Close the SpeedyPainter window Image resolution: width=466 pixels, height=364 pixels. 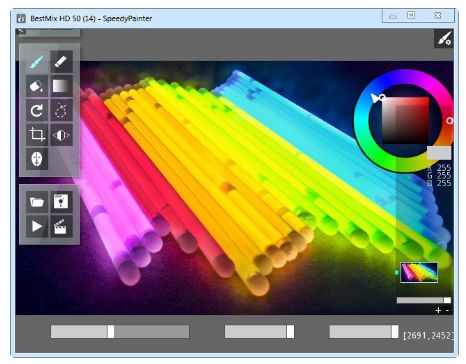438,15
